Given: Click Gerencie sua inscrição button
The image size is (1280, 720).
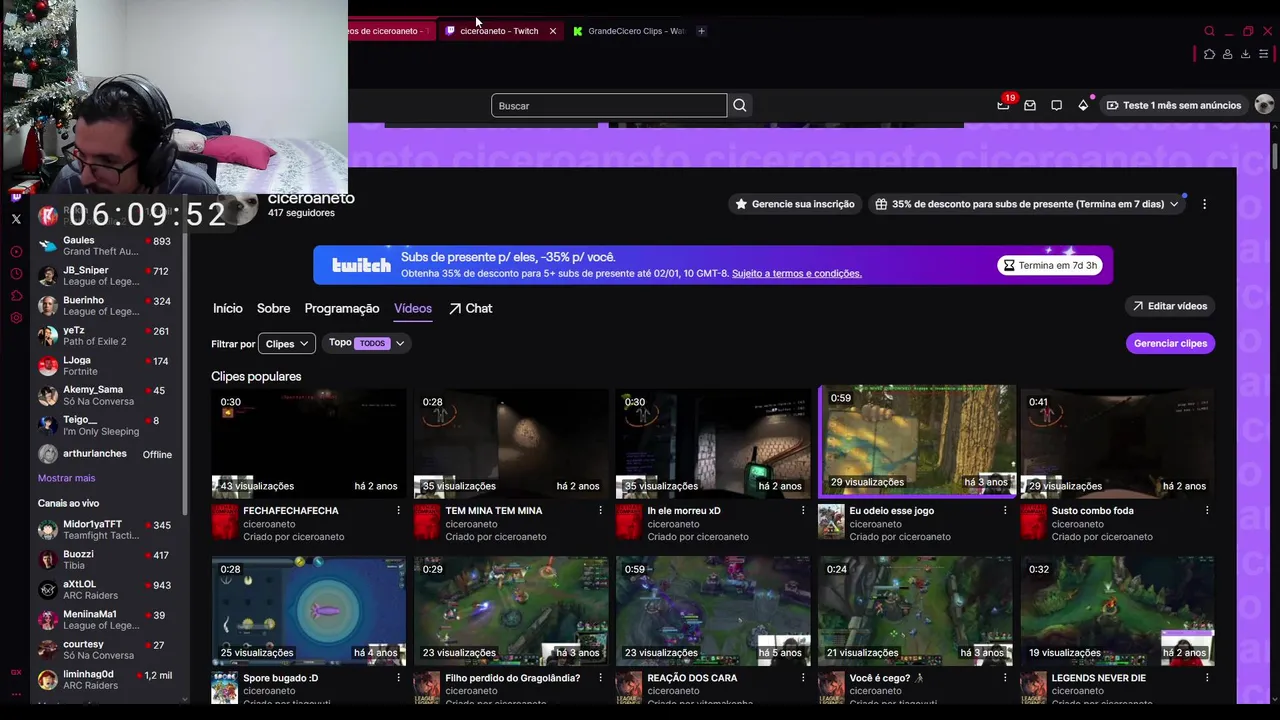Looking at the screenshot, I should tap(795, 204).
